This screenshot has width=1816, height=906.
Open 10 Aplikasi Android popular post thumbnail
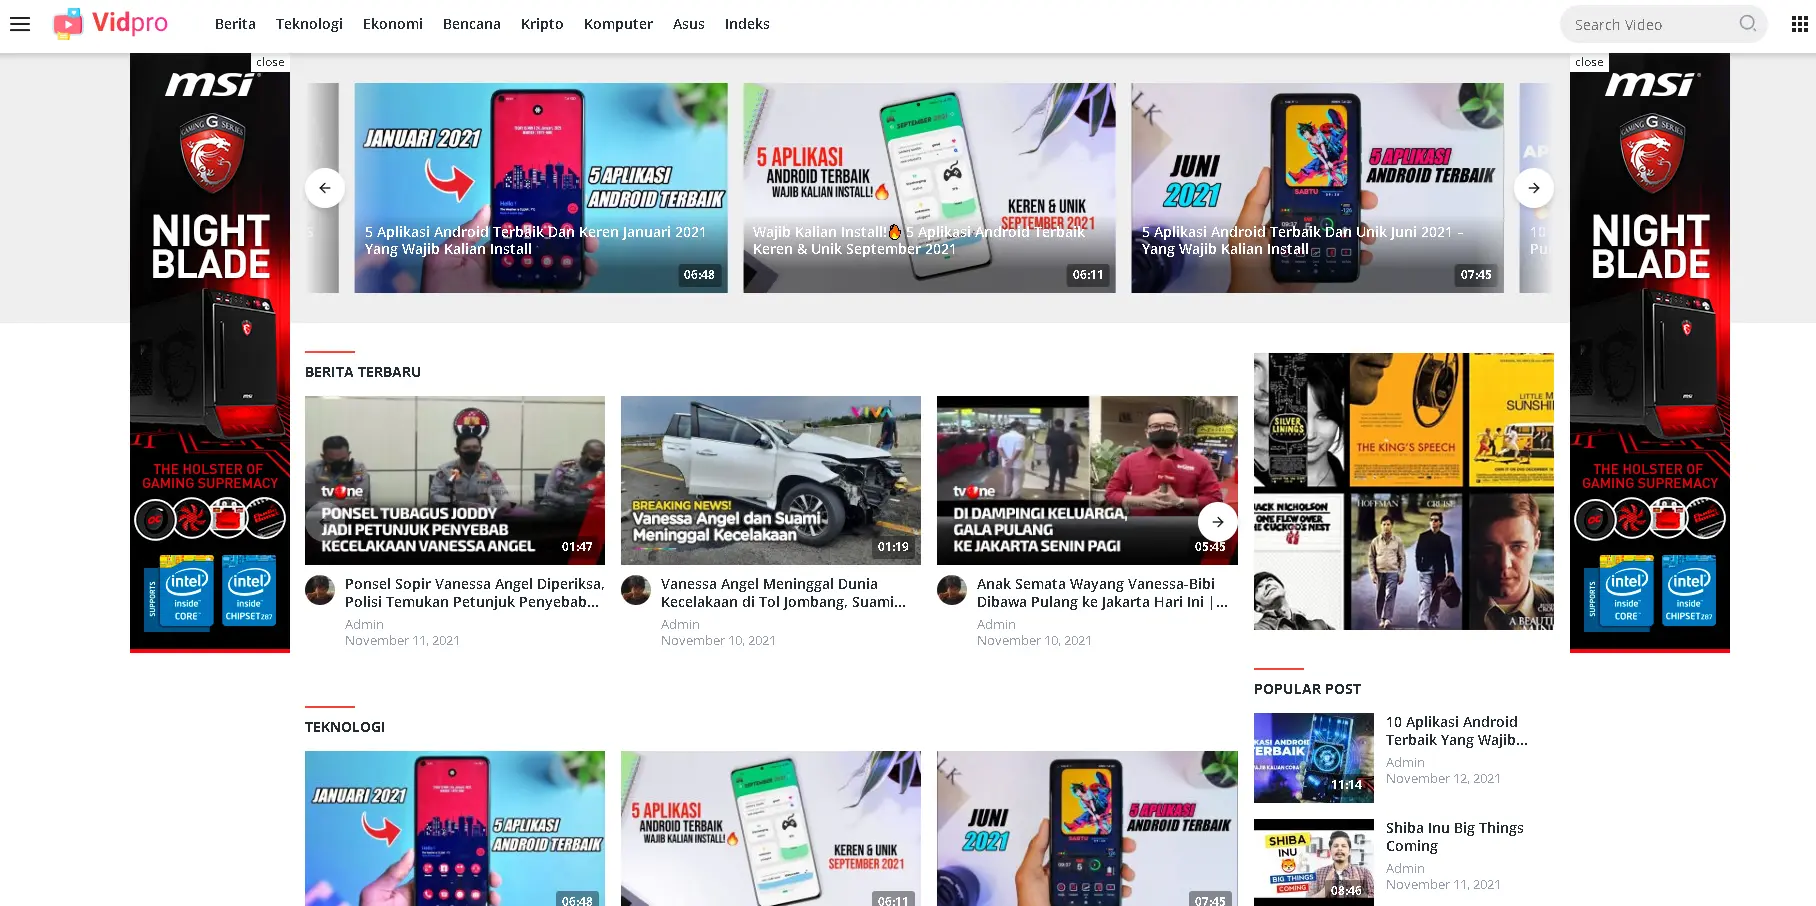click(1314, 758)
